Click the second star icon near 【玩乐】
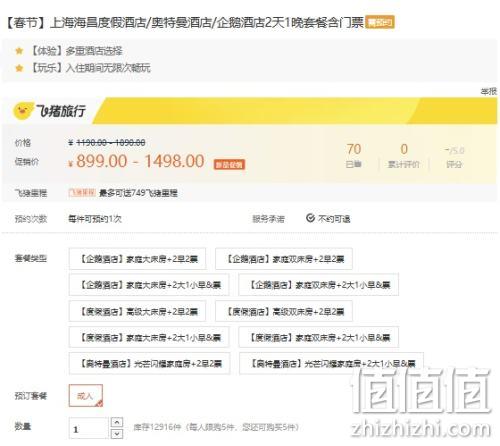Screen dimensions: 500x446 click(19, 68)
